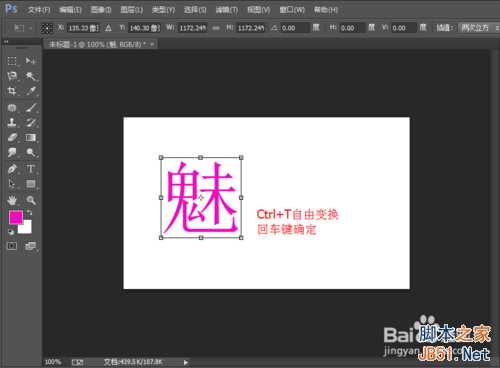Screen dimensions: 500x368
Task: Open the 视图(V) menu
Action: 259,10
